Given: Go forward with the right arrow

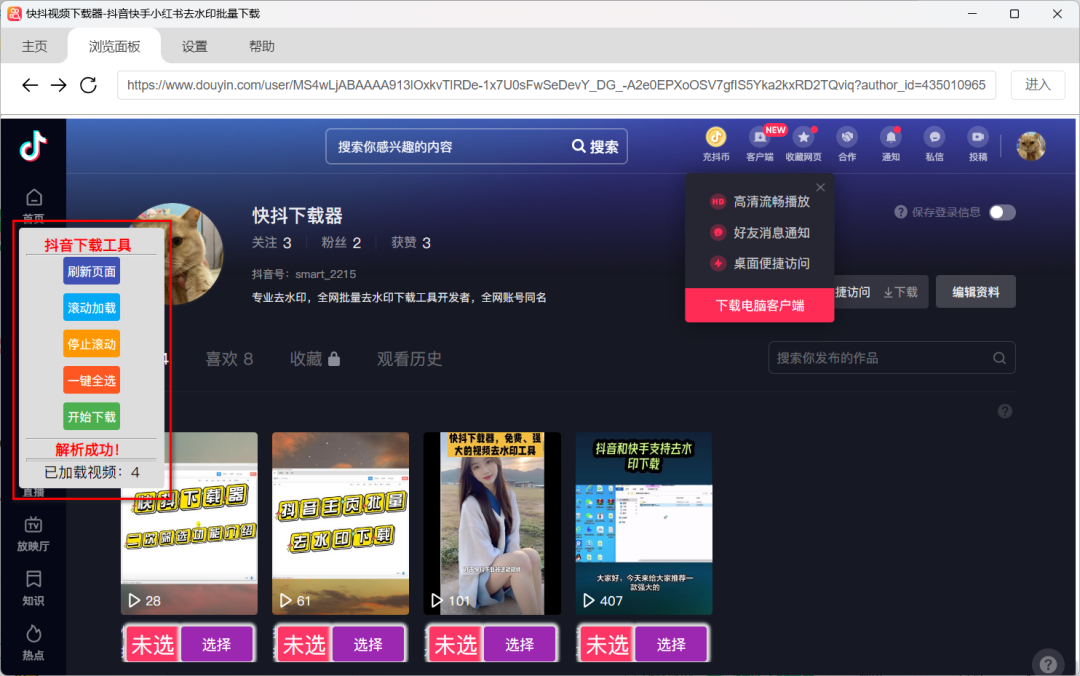Looking at the screenshot, I should pos(59,85).
